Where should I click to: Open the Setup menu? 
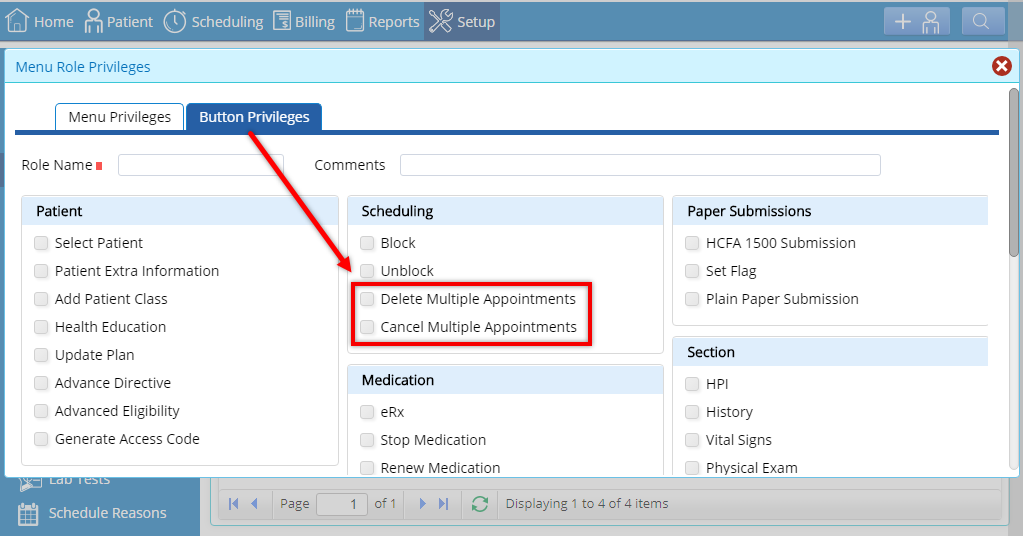pyautogui.click(x=462, y=21)
